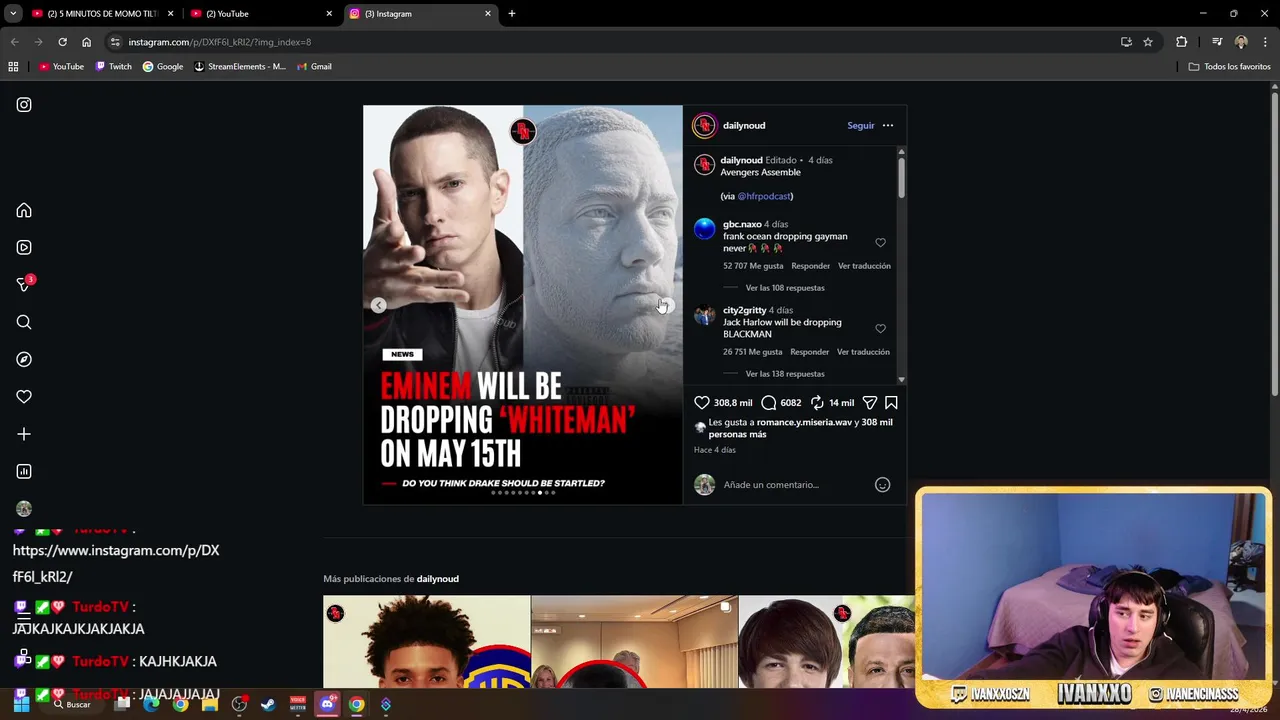This screenshot has height=720, width=1280.
Task: Reload the page
Action: [x=62, y=42]
